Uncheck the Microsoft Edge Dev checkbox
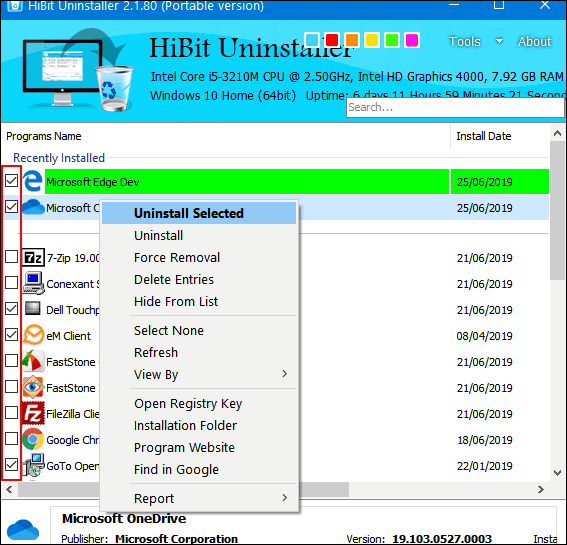The image size is (567, 545). [12, 180]
